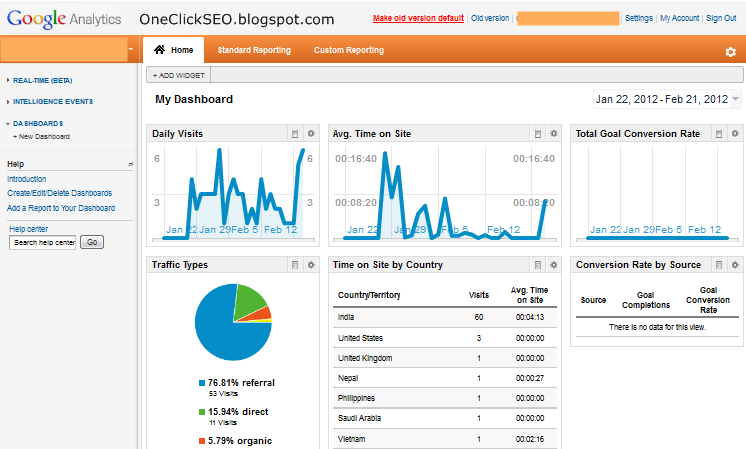Click the Source column header
The height and width of the screenshot is (449, 746).
(593, 300)
